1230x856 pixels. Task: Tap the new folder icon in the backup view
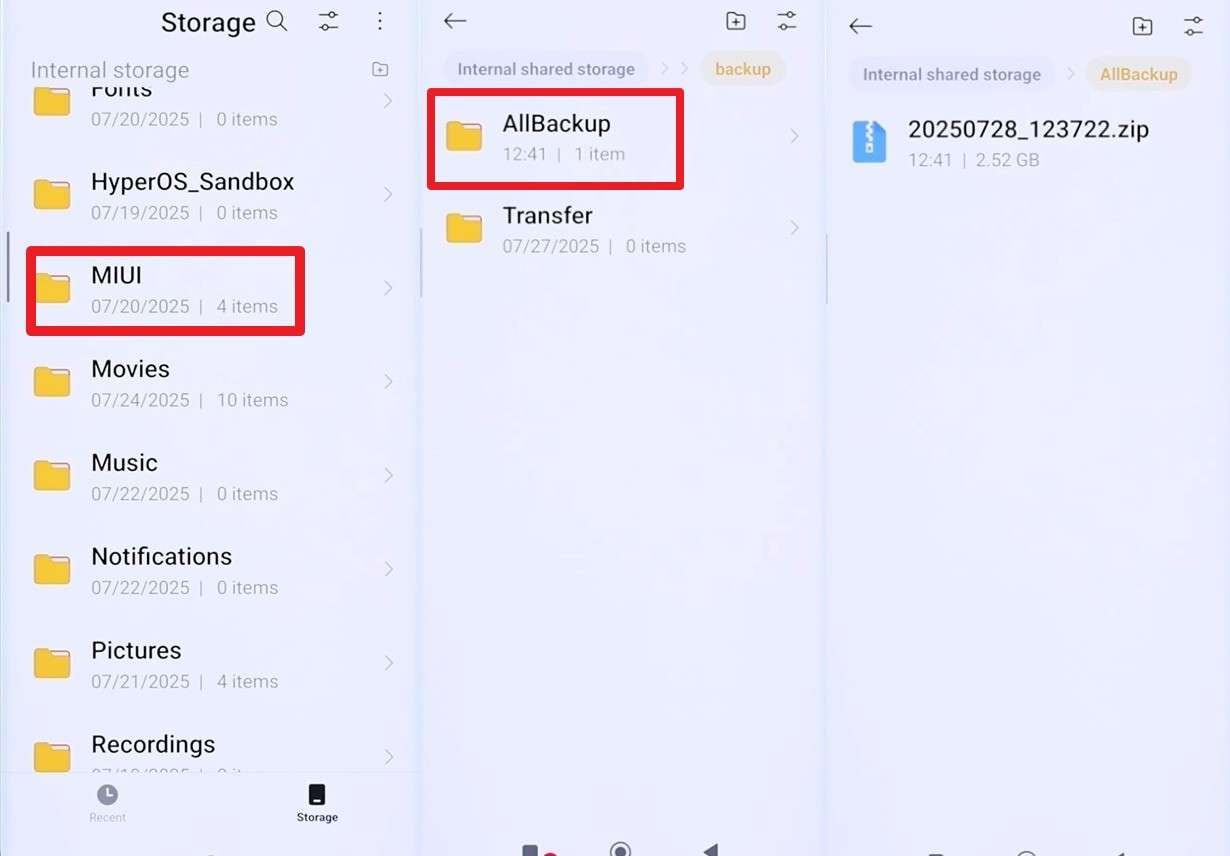[736, 20]
